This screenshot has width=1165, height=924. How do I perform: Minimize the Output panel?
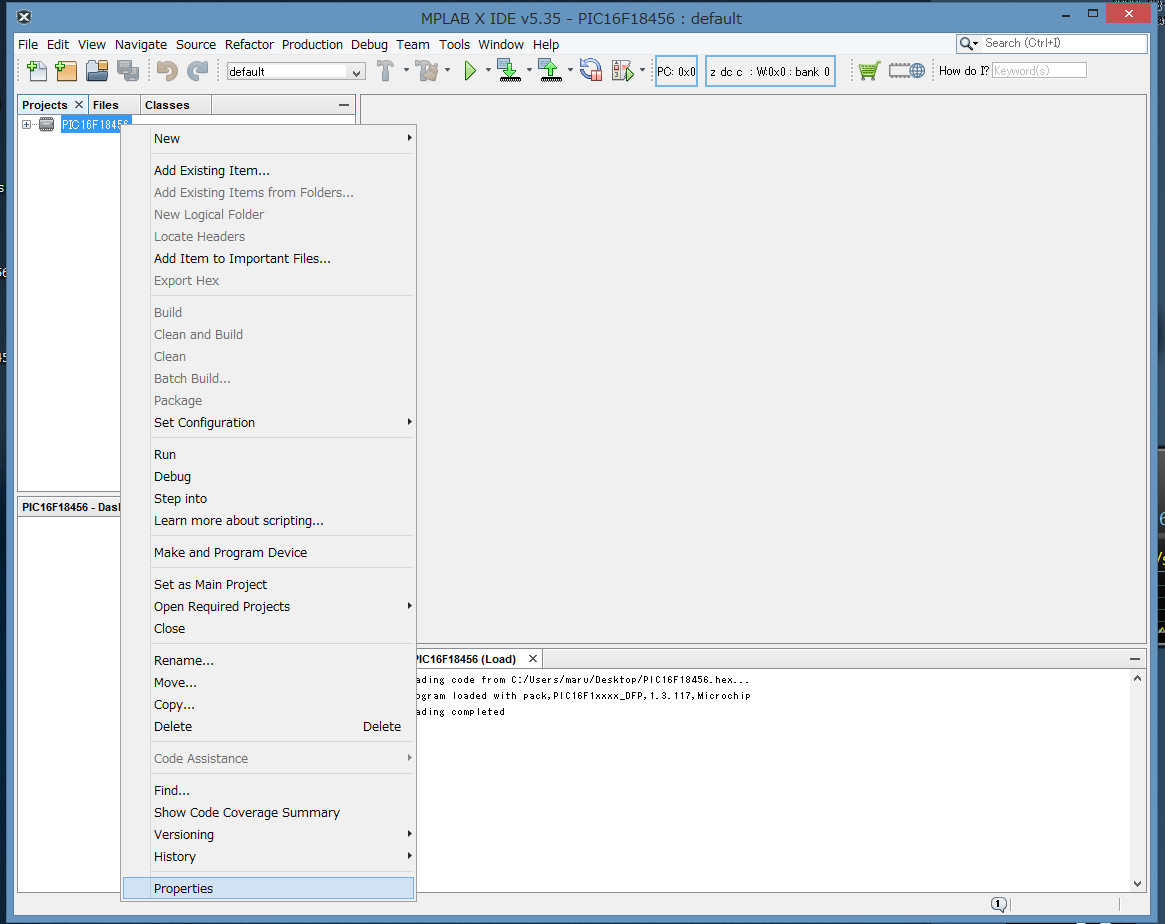tap(1135, 659)
